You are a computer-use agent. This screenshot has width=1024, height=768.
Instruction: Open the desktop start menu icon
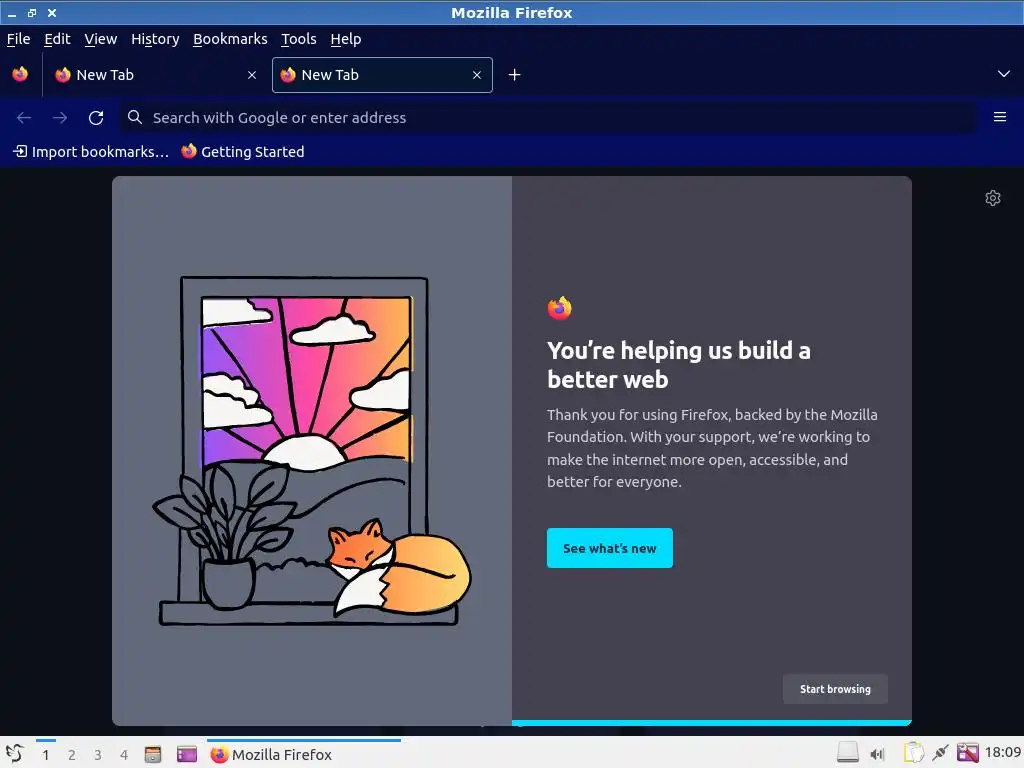[x=14, y=754]
